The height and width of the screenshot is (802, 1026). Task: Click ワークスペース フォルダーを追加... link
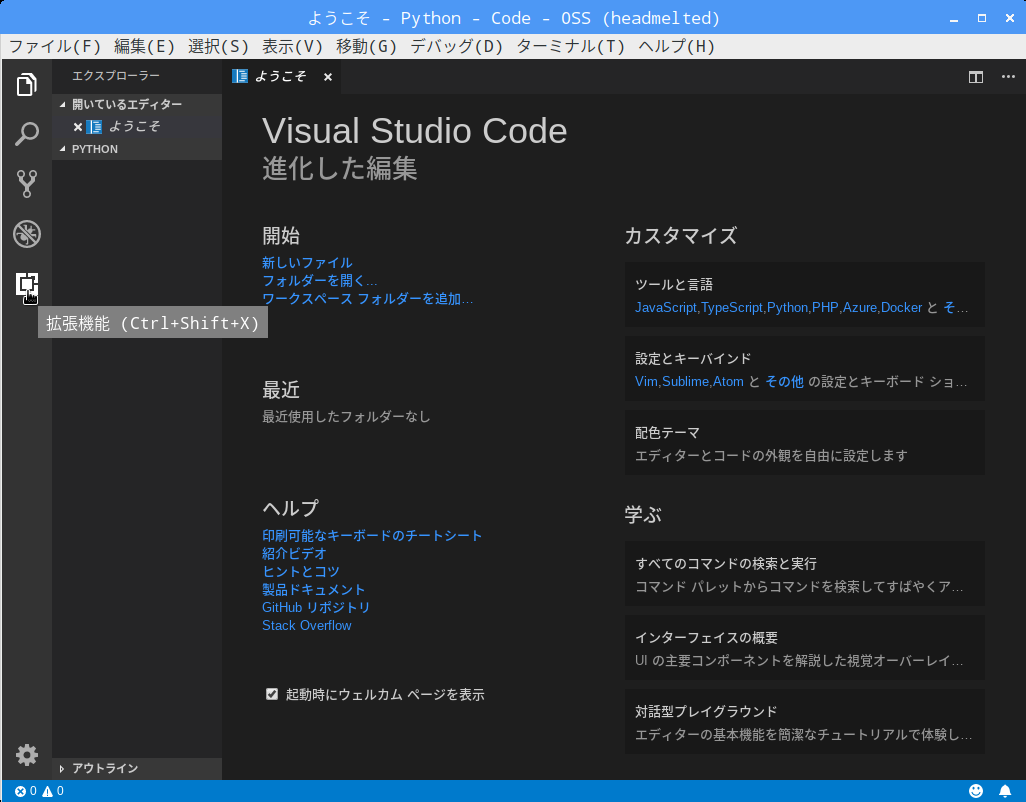click(367, 299)
